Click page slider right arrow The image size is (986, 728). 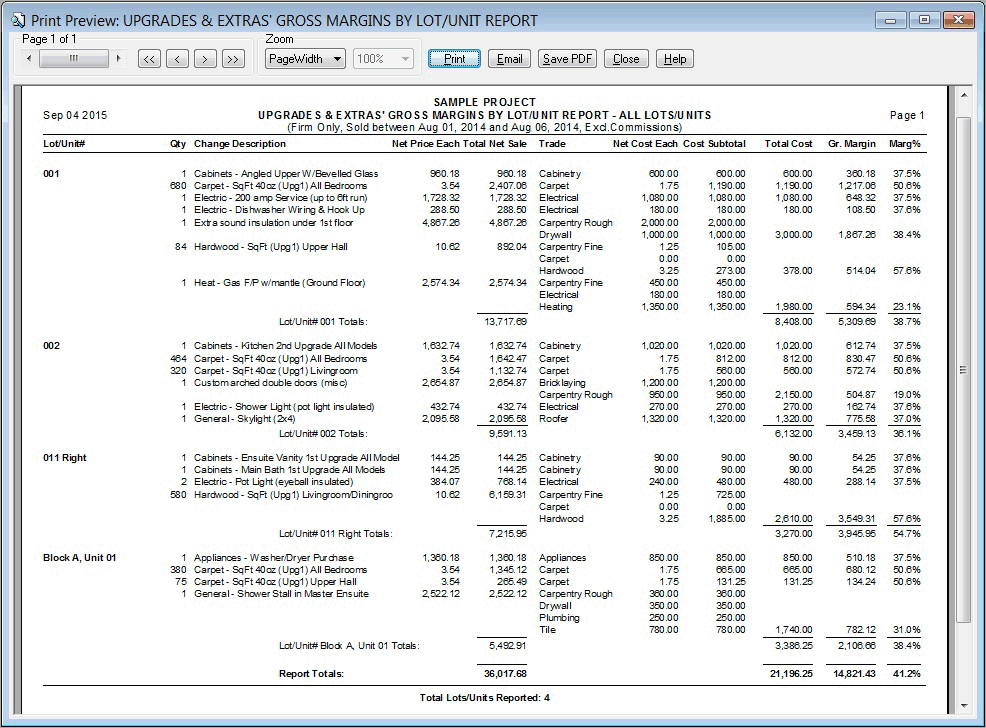pyautogui.click(x=118, y=58)
